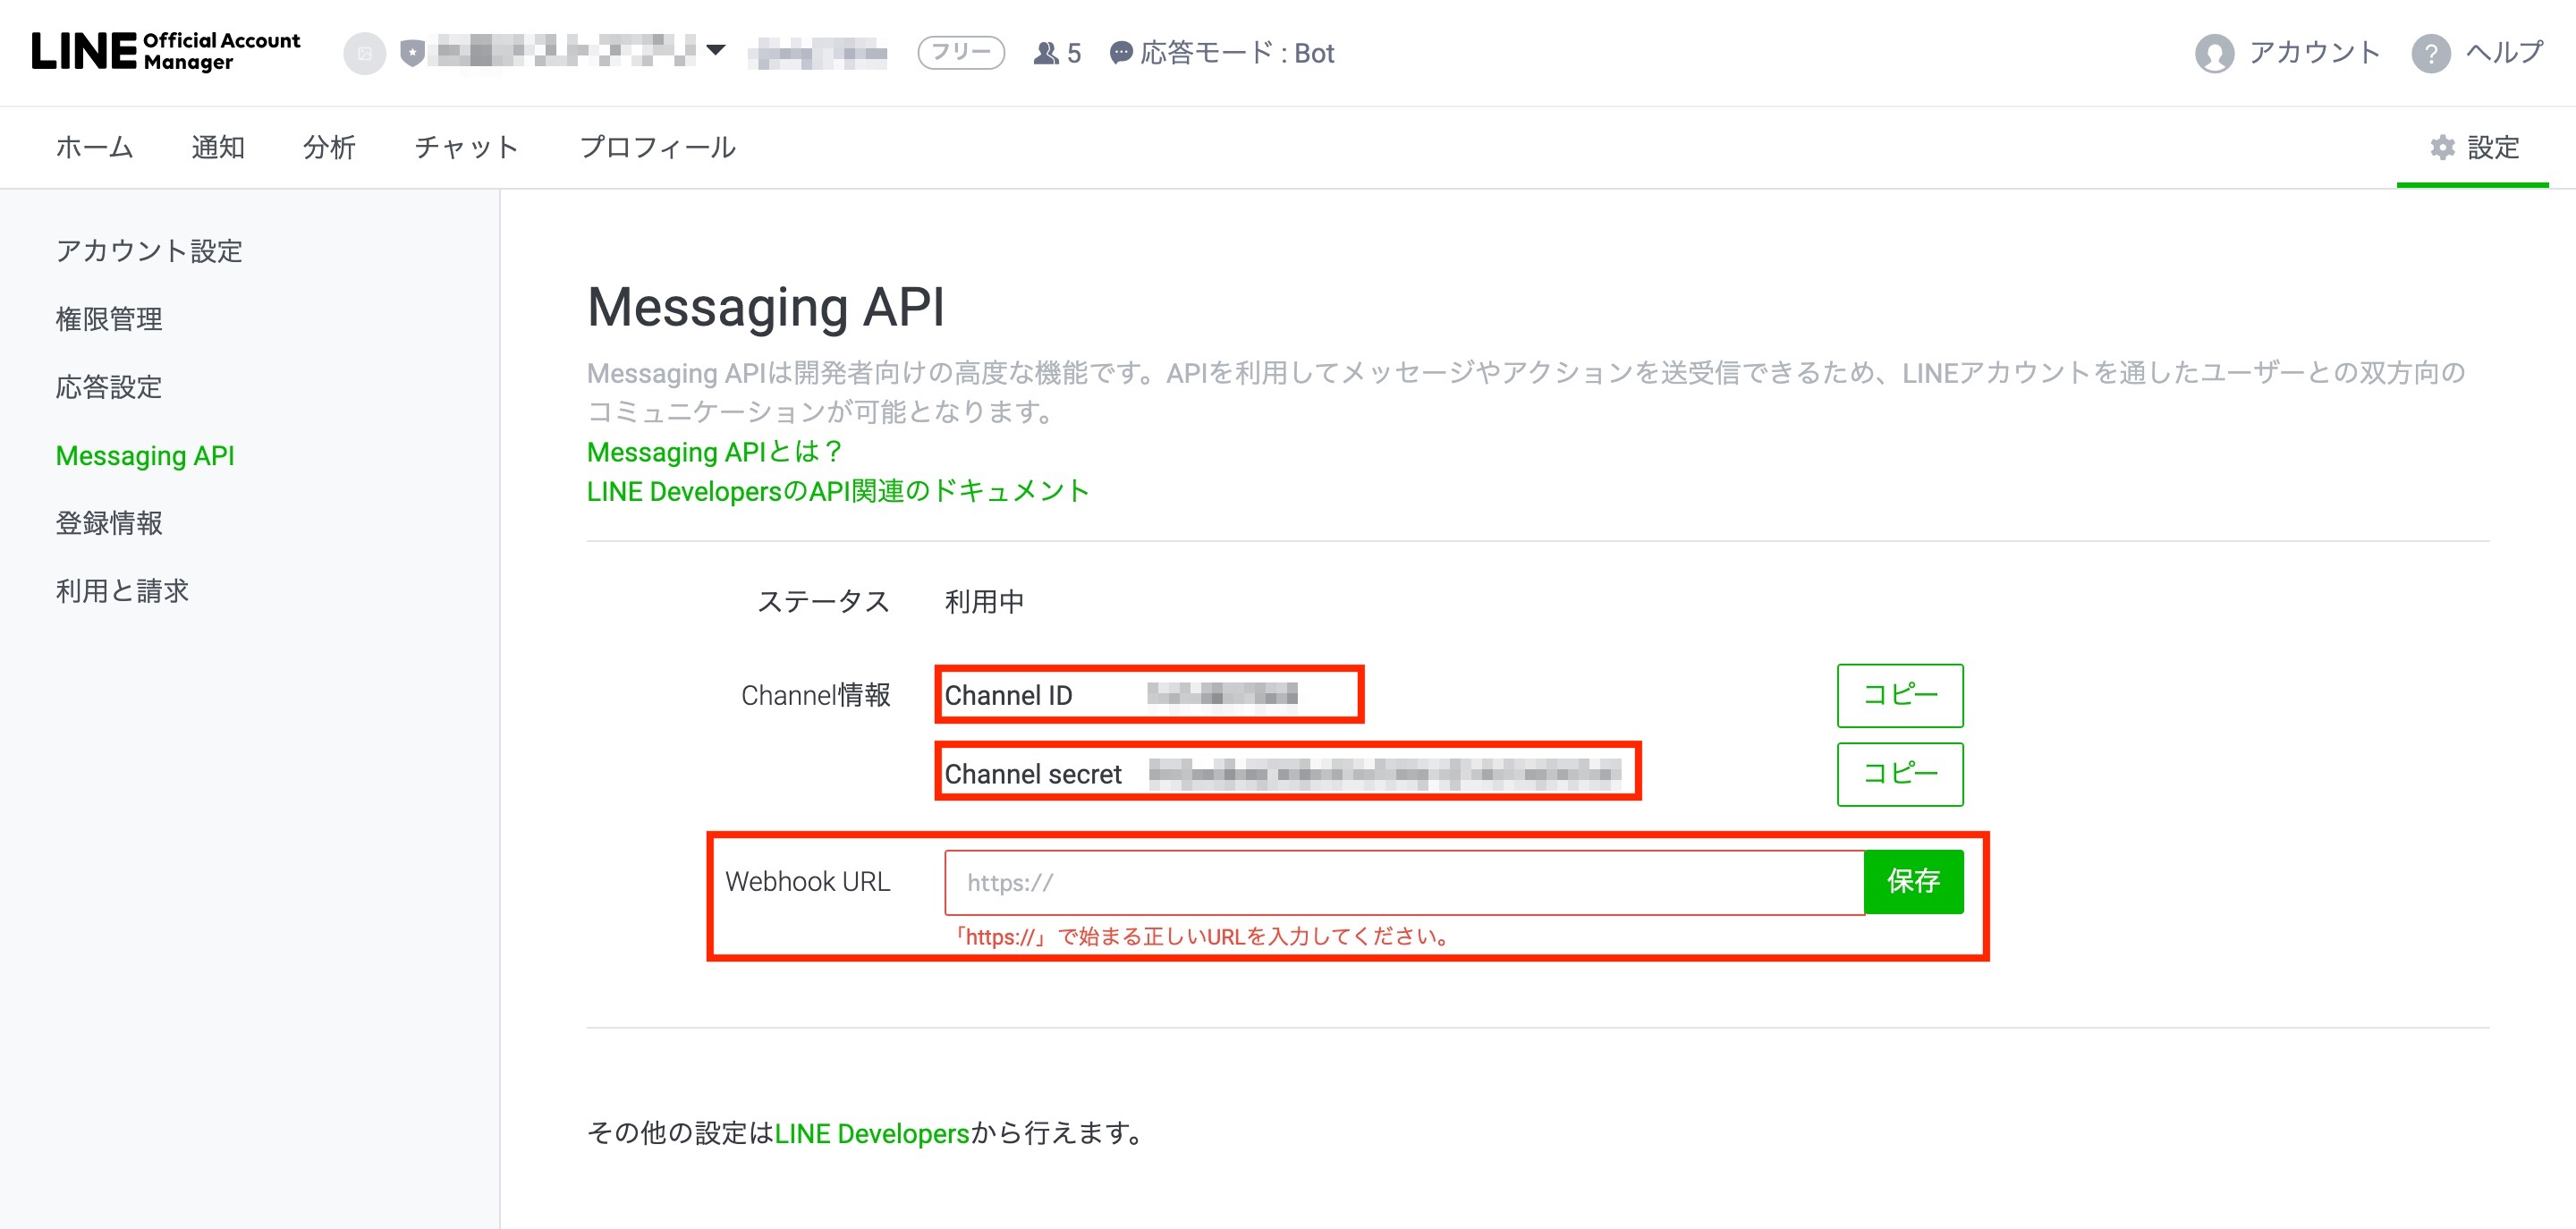Select Messaging API in the sidebar
Viewport: 2576px width, 1229px height.
tap(145, 455)
